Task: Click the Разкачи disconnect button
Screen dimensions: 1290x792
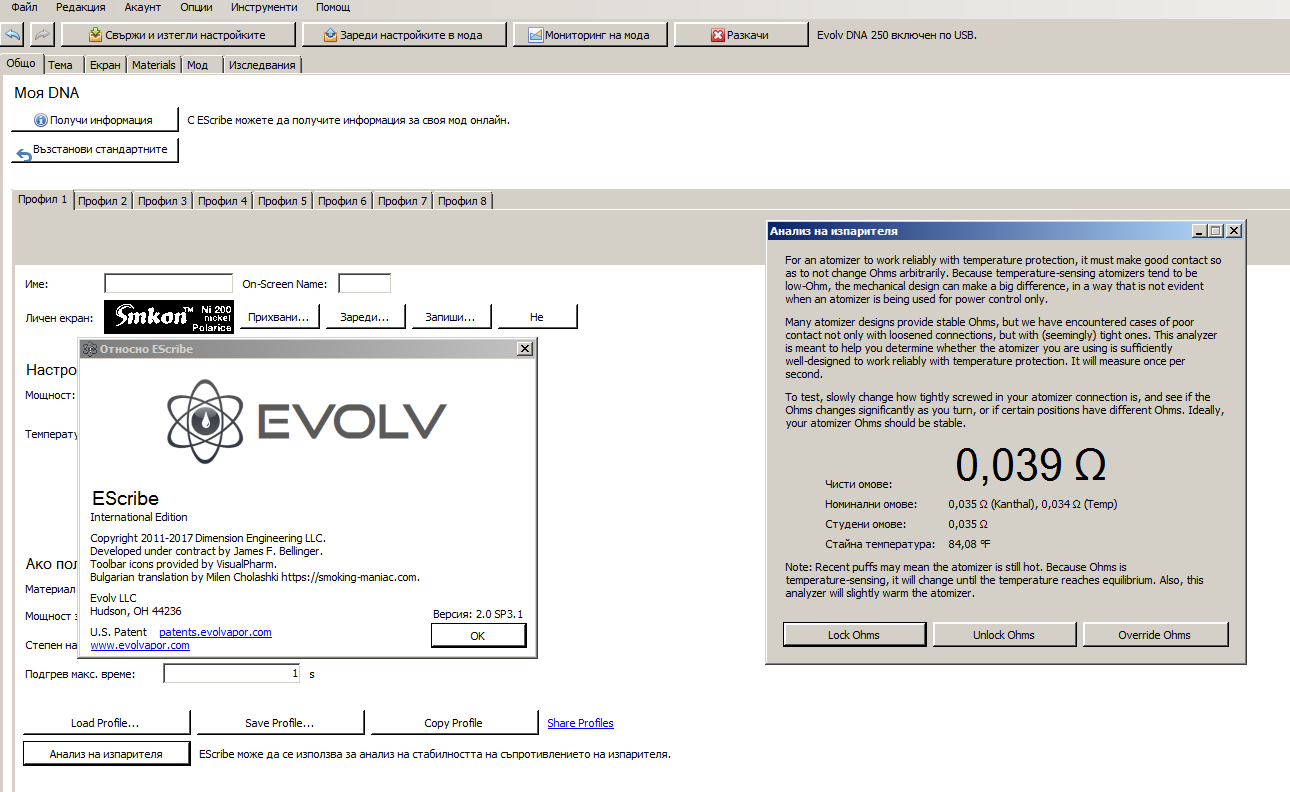Action: coord(740,35)
